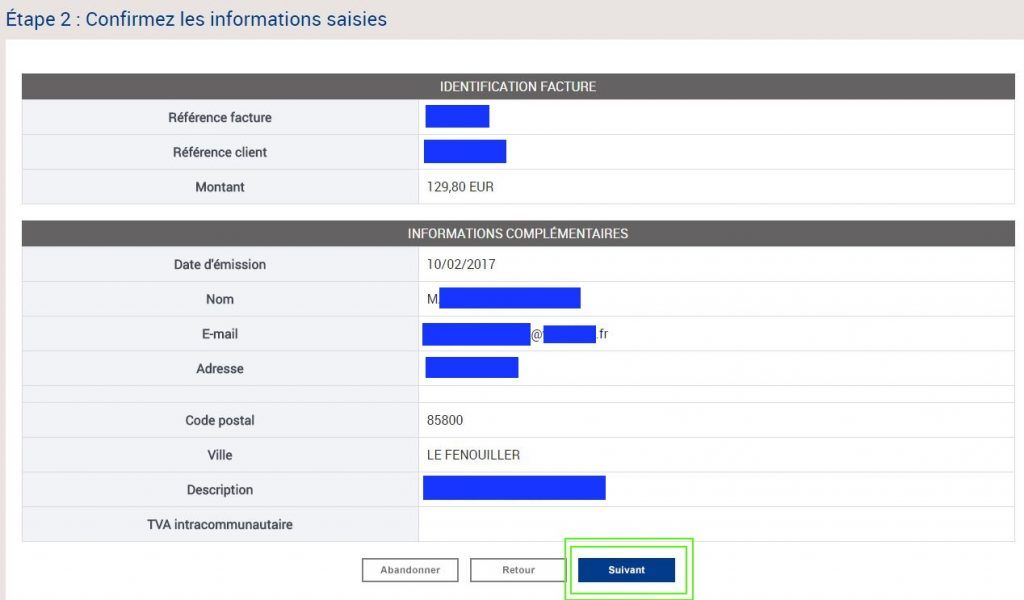Select the 129,80 EUR amount value
The height and width of the screenshot is (600, 1024).
point(461,187)
